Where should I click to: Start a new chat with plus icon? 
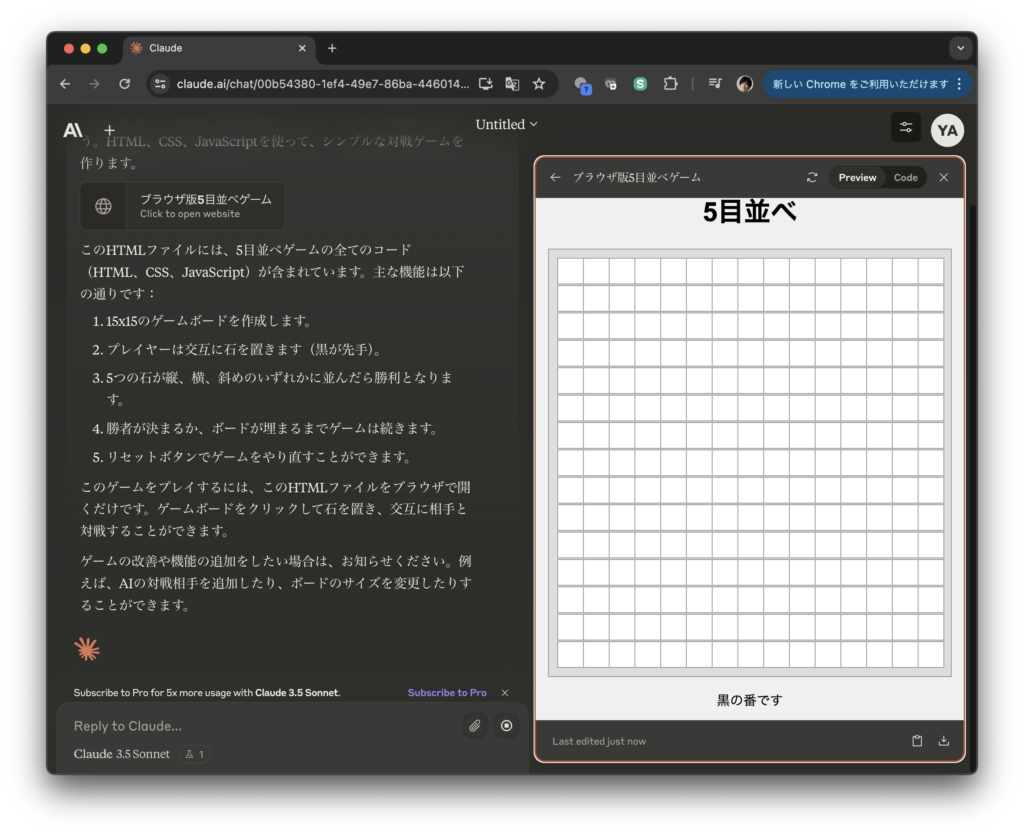pos(109,130)
